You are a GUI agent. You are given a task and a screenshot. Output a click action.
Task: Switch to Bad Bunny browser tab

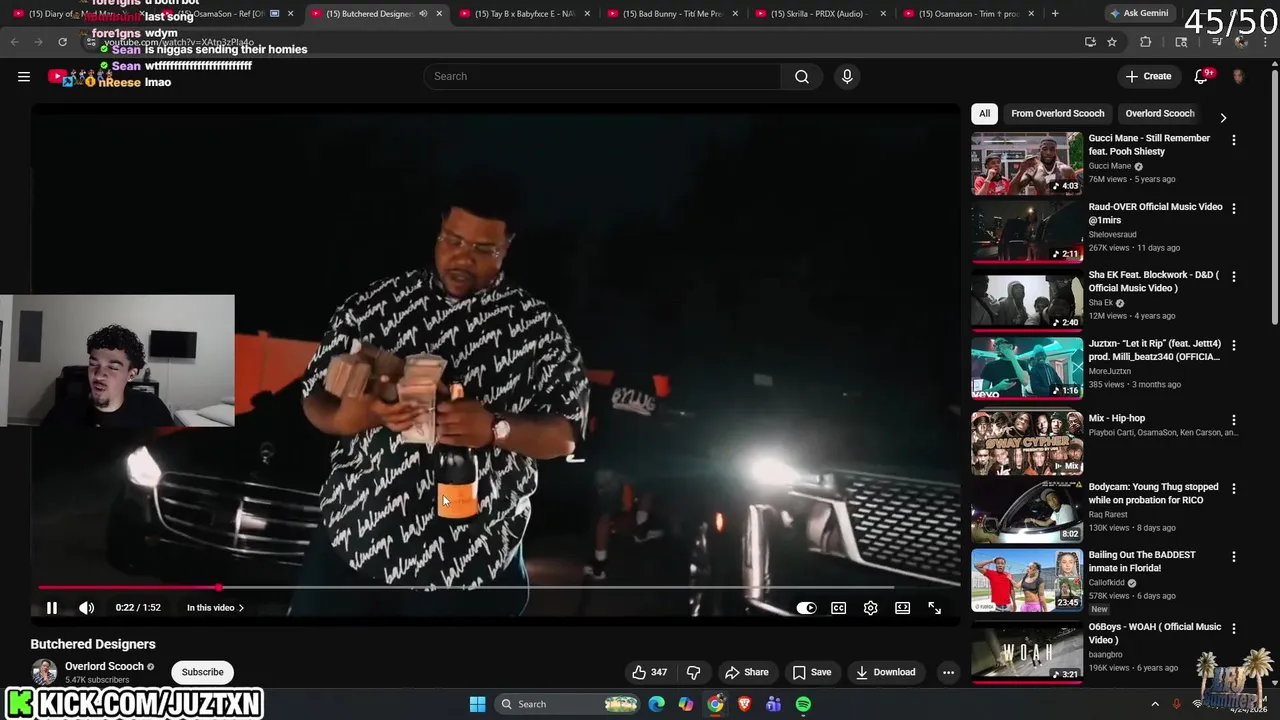[x=672, y=14]
